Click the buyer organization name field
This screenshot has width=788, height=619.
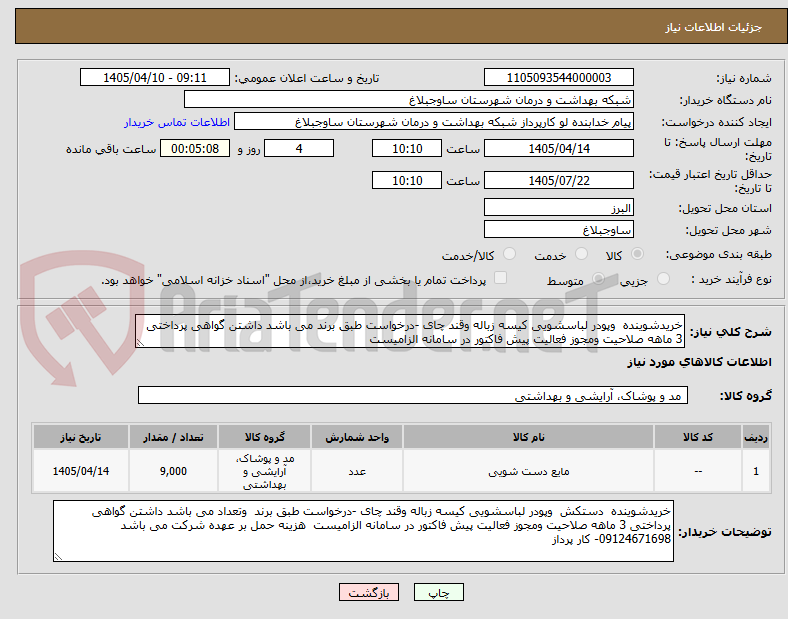[409, 99]
